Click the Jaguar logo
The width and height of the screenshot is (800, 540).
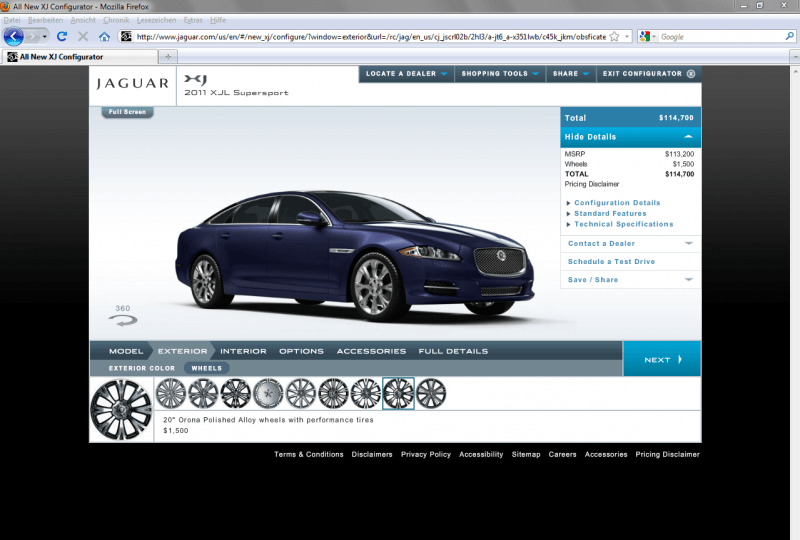tap(133, 84)
